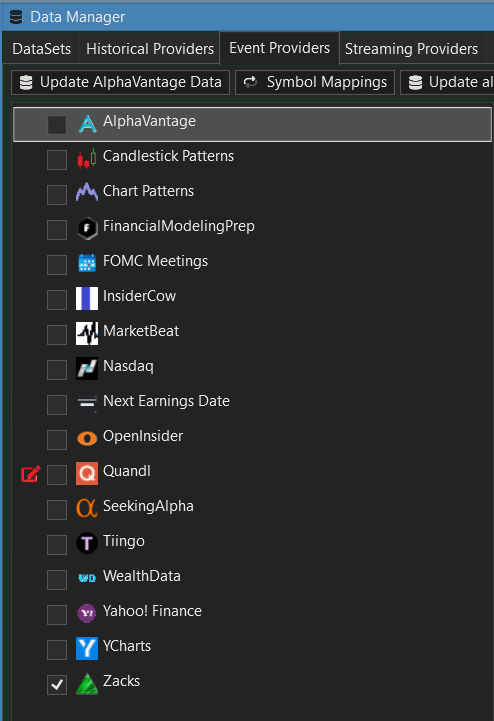Click Update AlphaVantage Data button
Image resolution: width=494 pixels, height=721 pixels.
[x=121, y=82]
